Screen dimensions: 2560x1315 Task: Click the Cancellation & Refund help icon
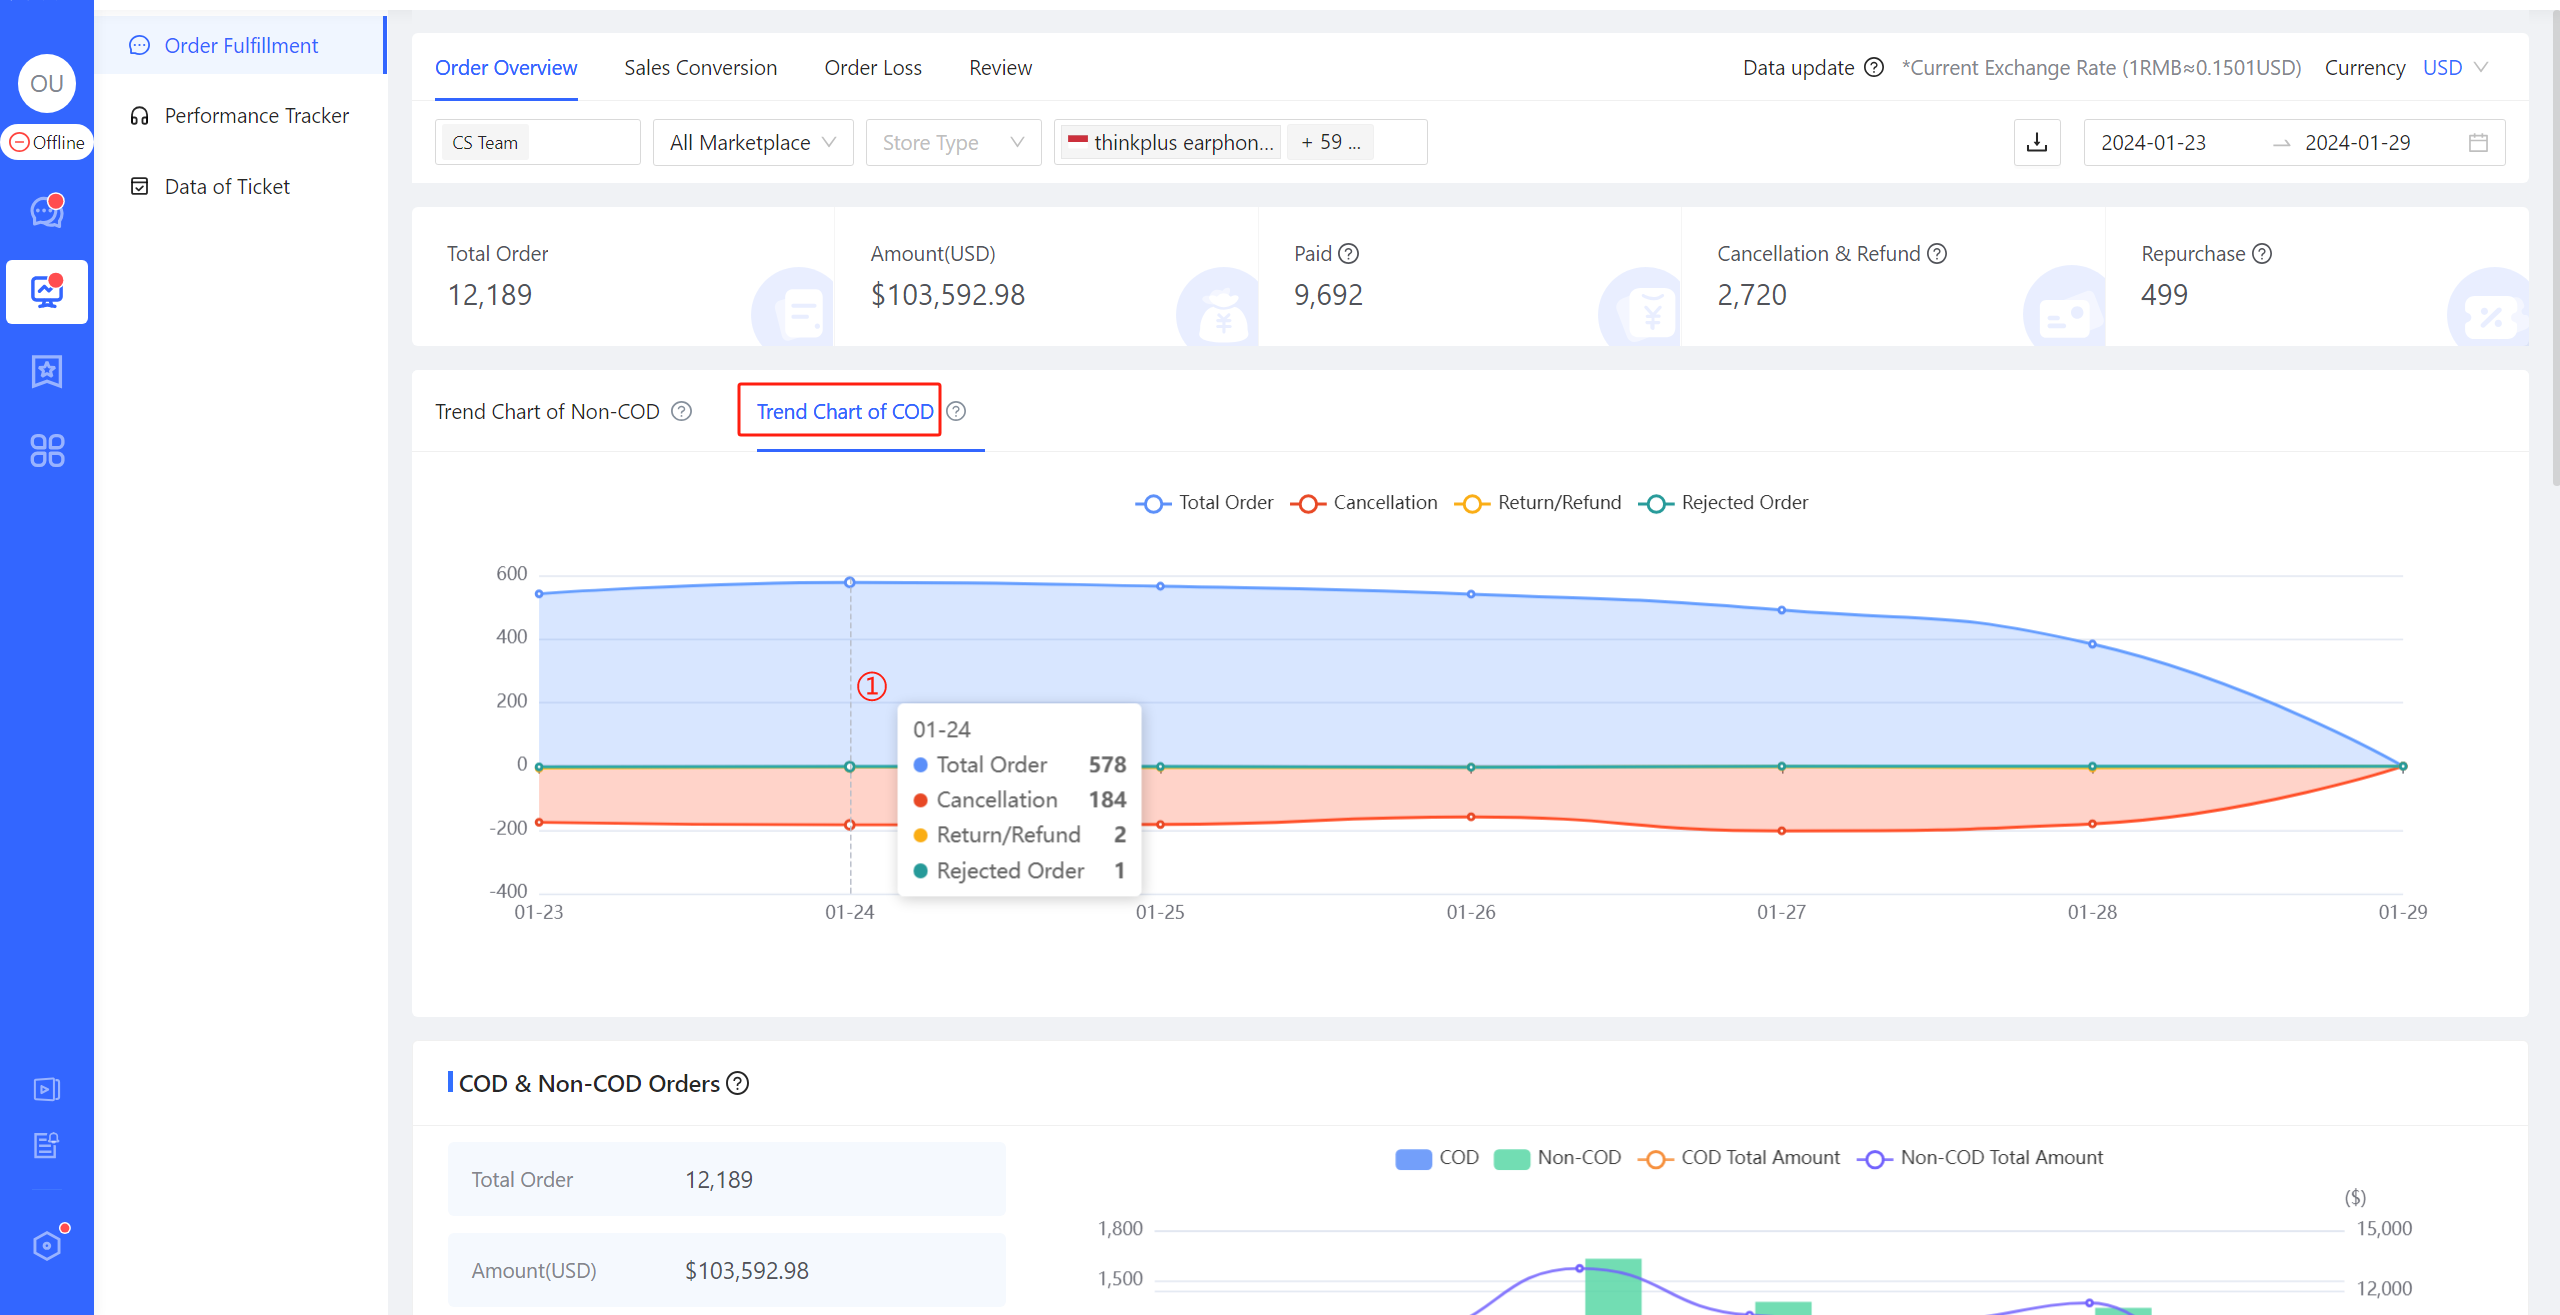(x=1937, y=254)
